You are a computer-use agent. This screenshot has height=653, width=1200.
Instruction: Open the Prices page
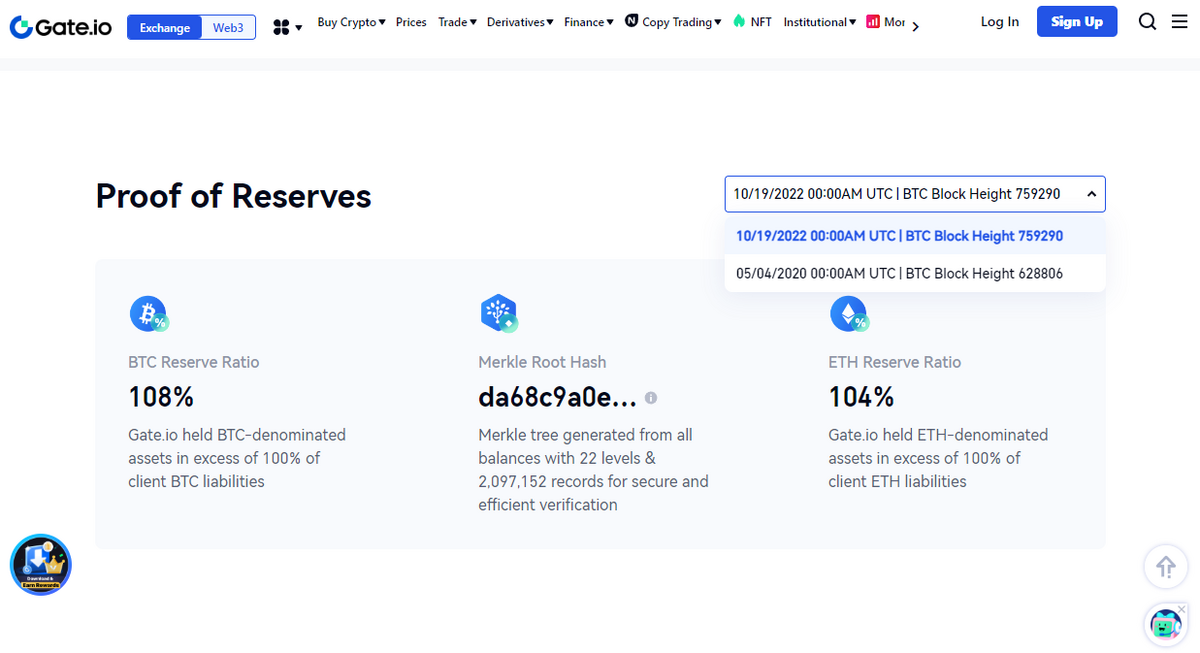click(x=411, y=22)
